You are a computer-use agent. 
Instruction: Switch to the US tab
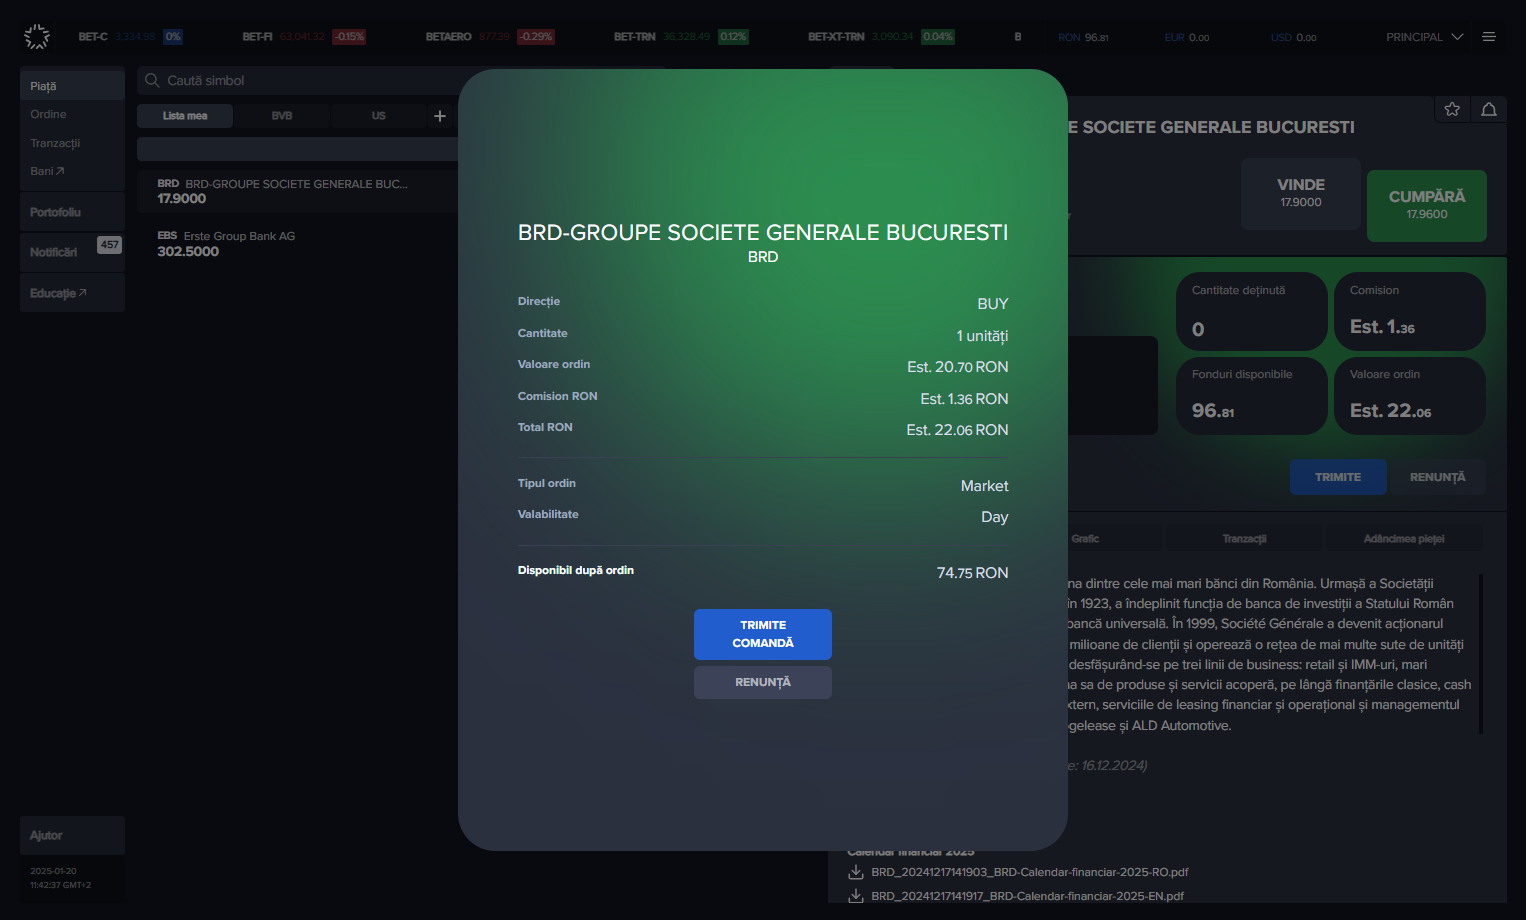coord(378,116)
